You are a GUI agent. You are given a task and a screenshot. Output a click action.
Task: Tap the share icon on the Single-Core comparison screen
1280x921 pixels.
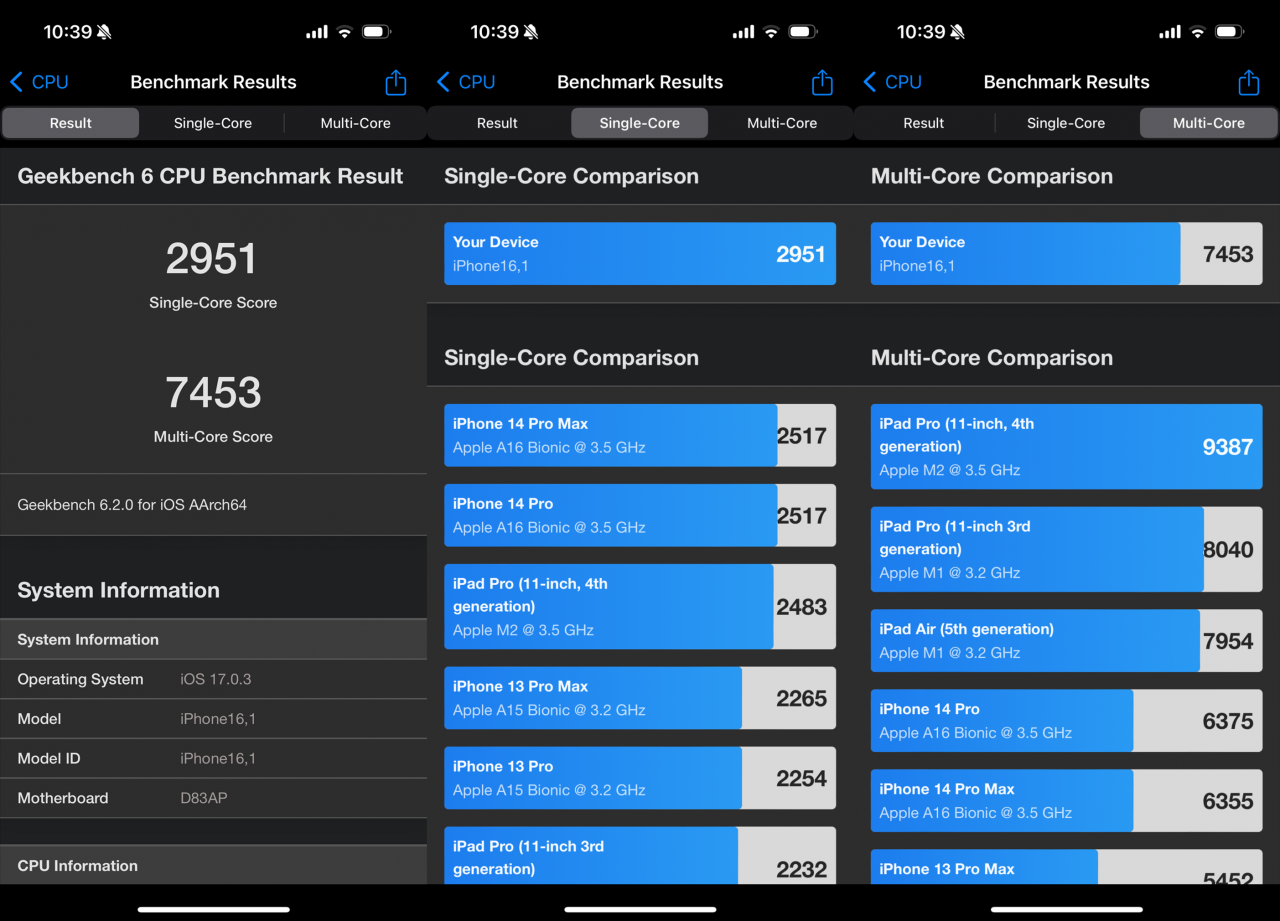822,82
